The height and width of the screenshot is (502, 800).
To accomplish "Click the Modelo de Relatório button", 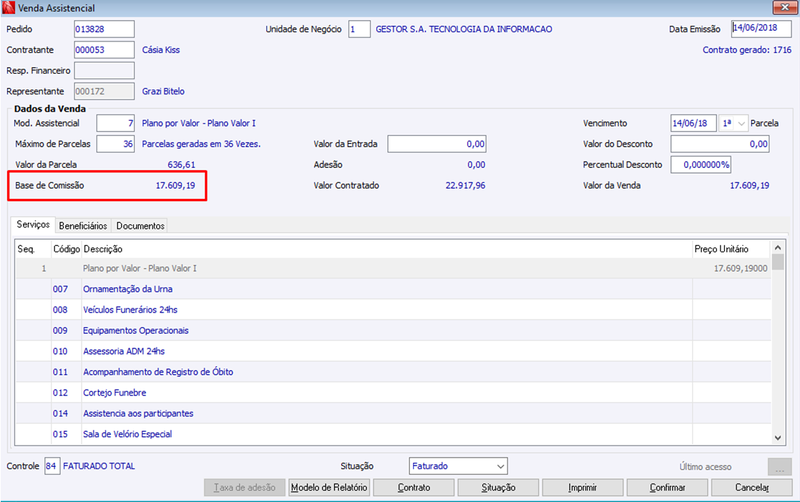I will (329, 487).
